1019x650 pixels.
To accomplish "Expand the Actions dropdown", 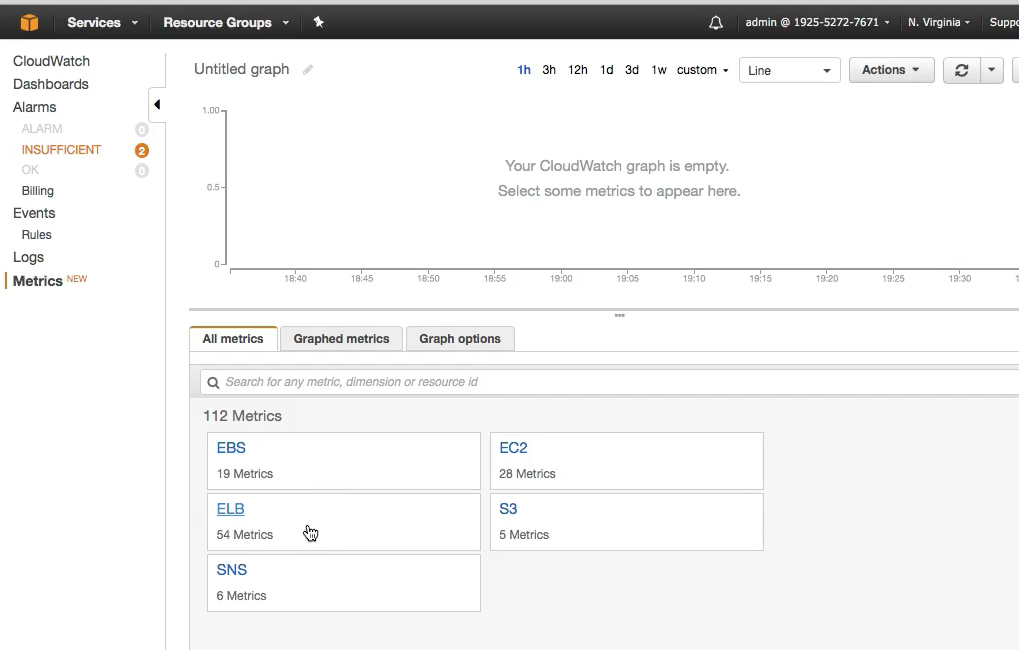I will [x=890, y=70].
